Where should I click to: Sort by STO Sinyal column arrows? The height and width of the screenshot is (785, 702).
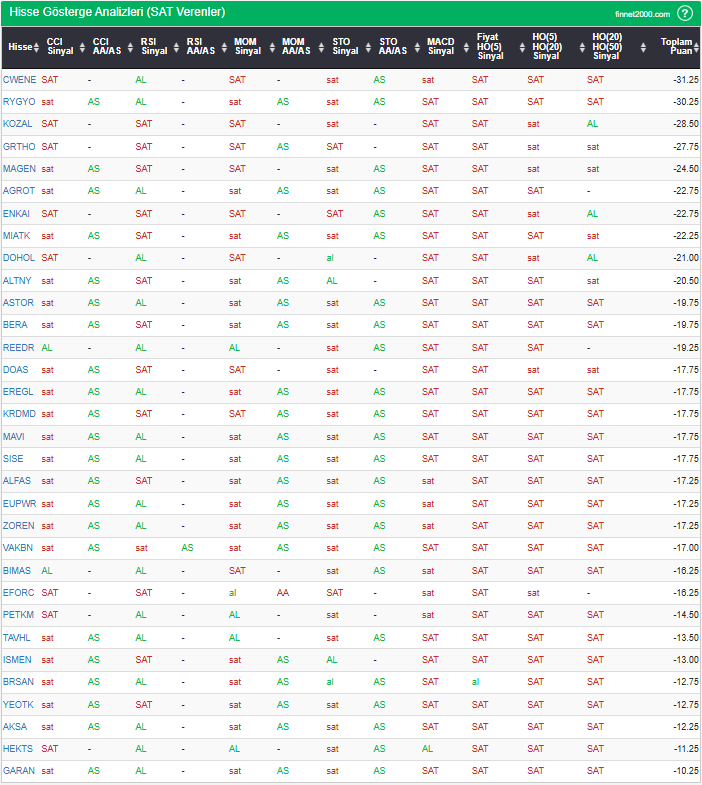tap(369, 48)
